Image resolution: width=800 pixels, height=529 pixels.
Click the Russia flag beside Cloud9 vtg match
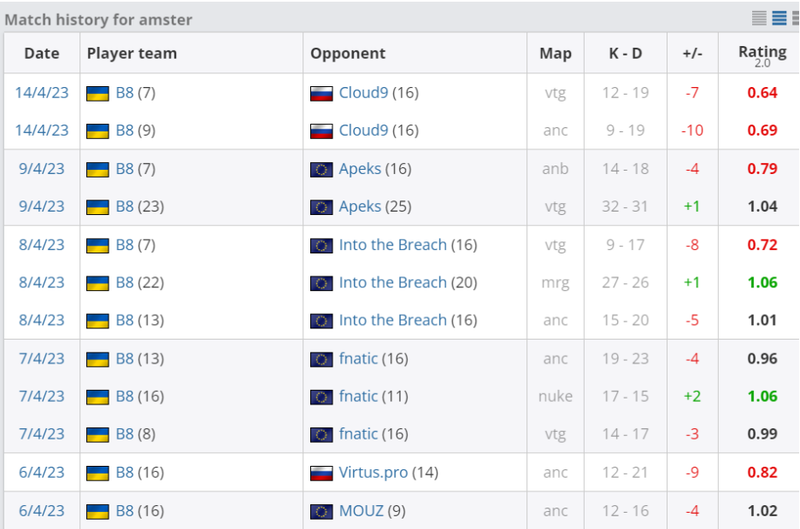click(x=321, y=93)
